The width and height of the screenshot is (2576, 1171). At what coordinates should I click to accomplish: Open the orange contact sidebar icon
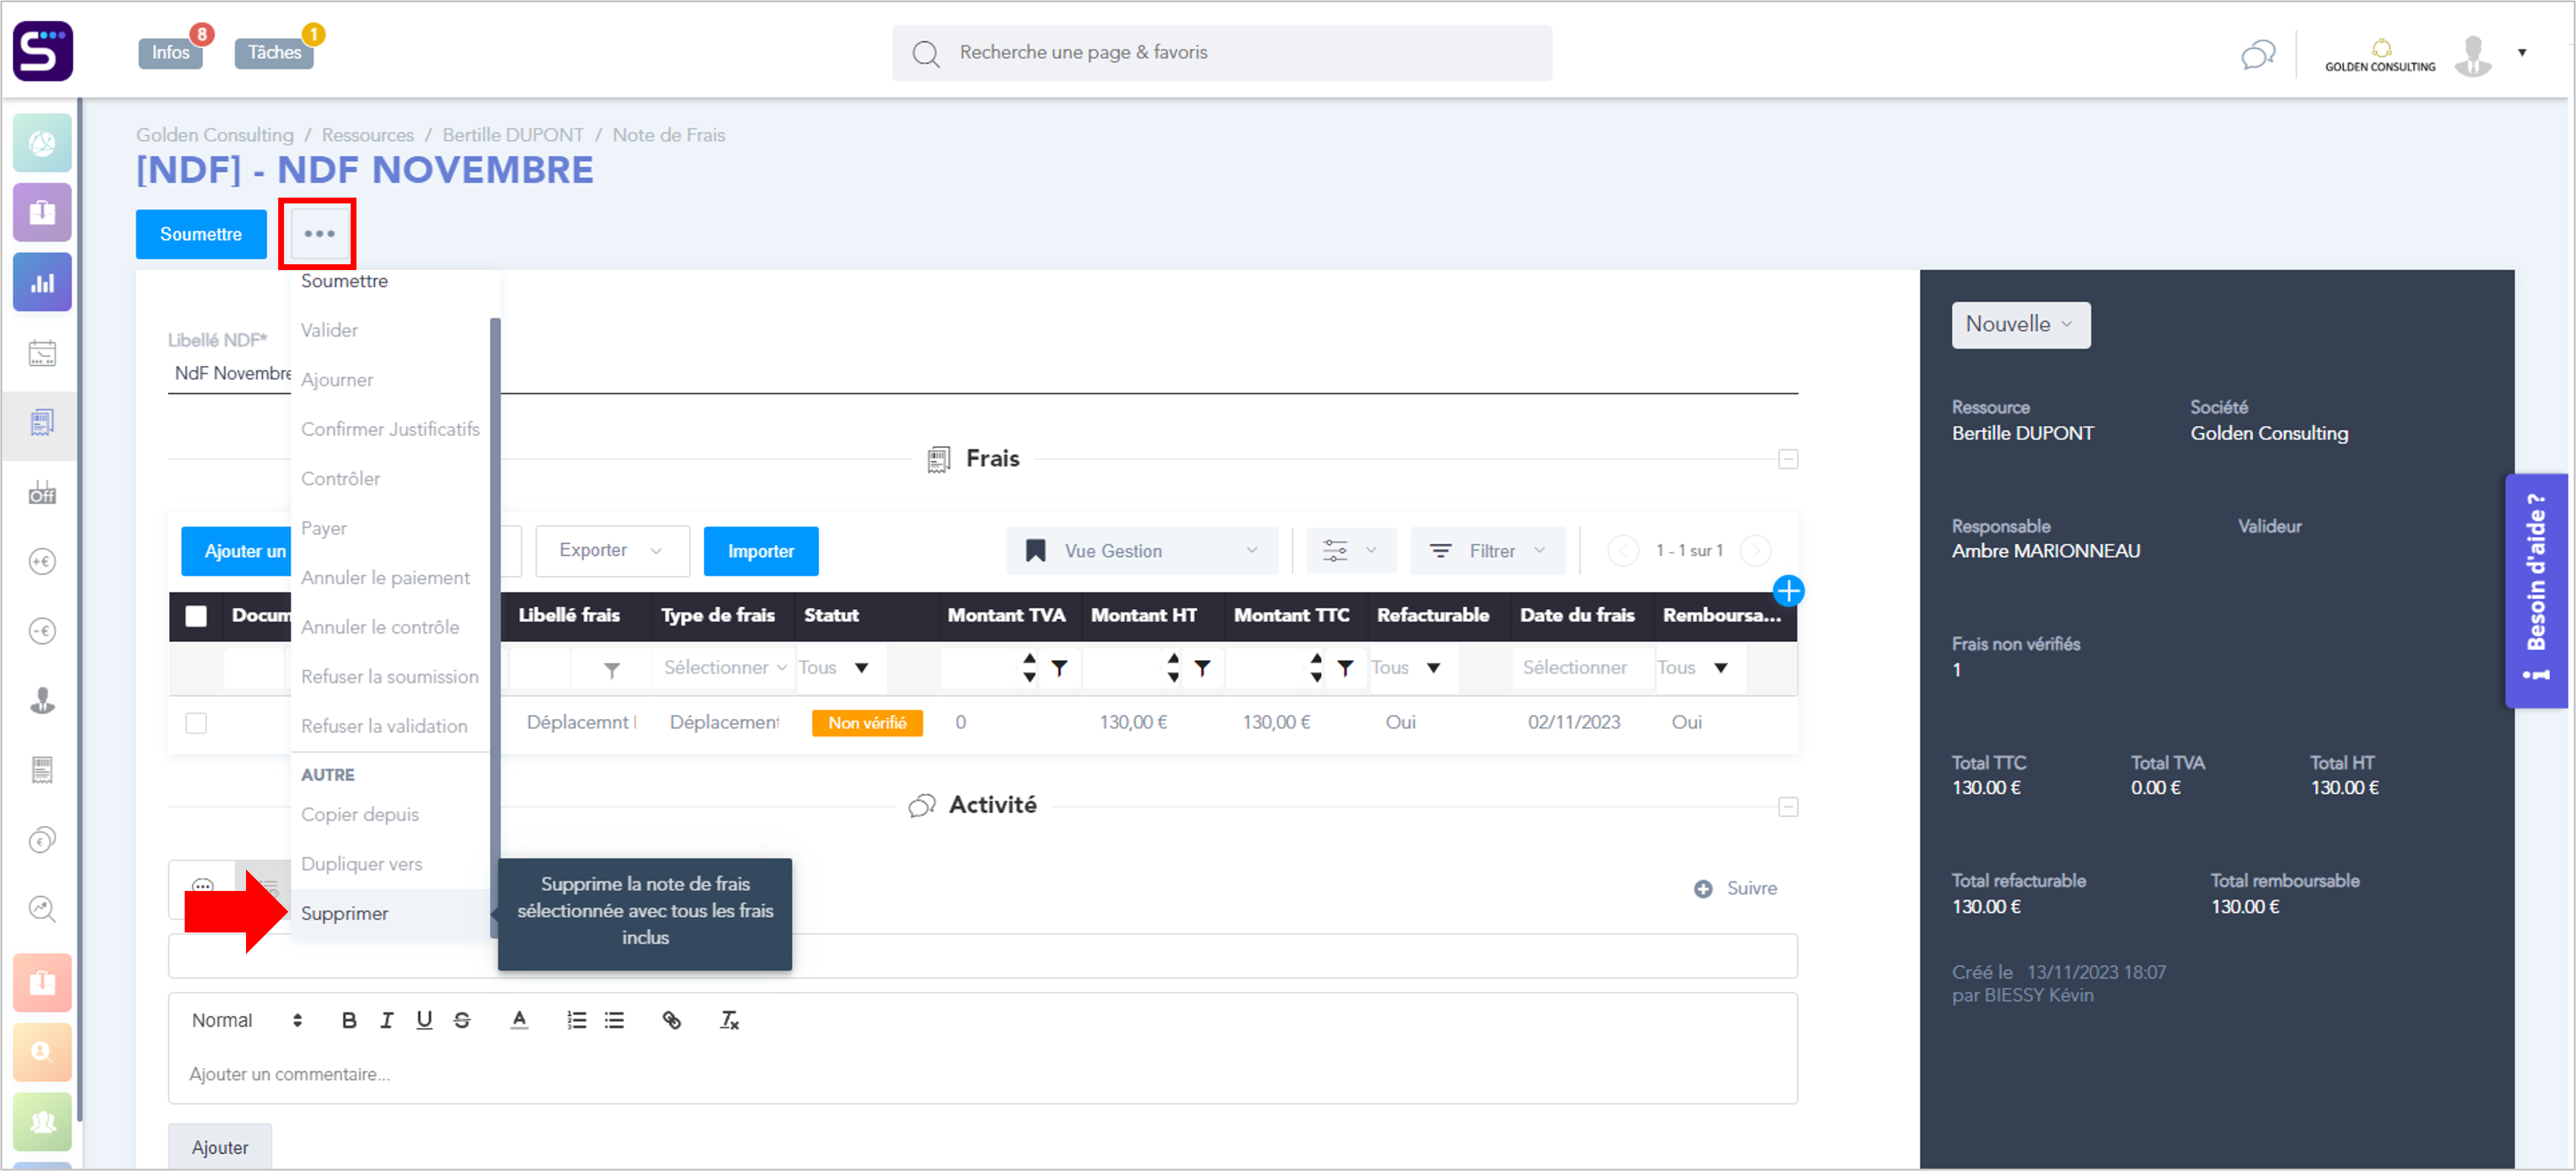pyautogui.click(x=42, y=1052)
